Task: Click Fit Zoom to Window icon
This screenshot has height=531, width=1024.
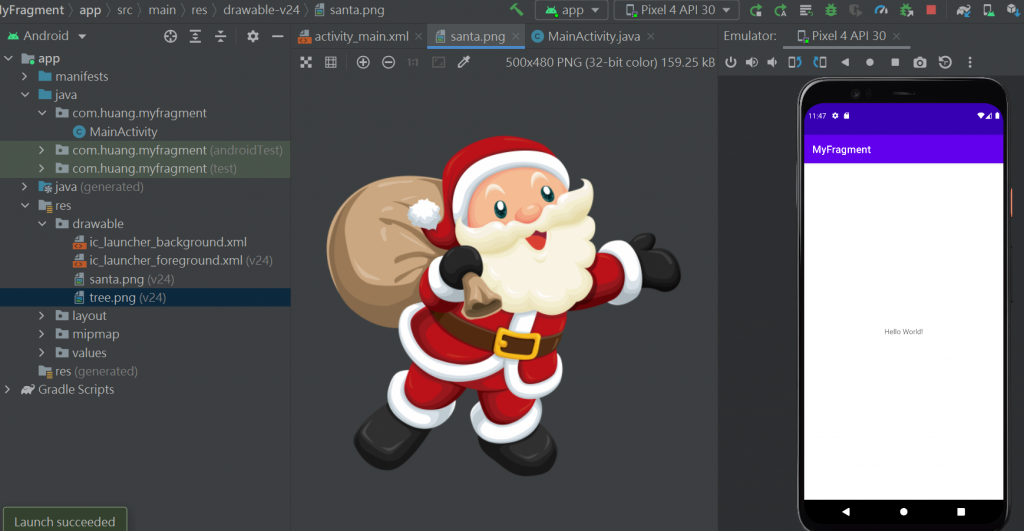Action: 438,62
